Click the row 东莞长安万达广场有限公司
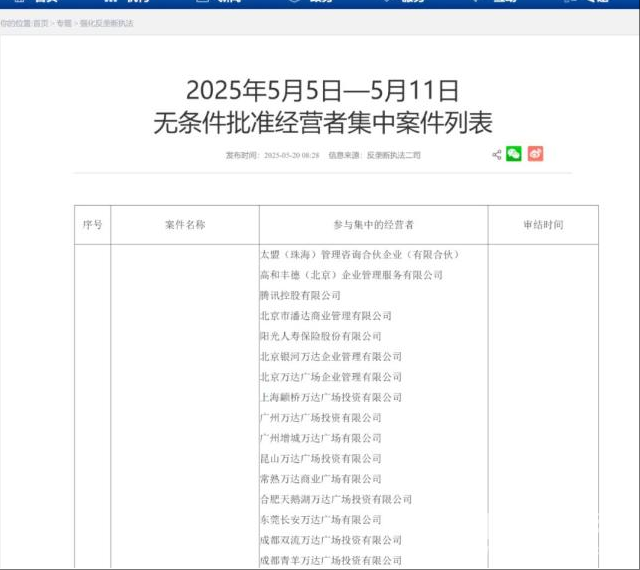640x570 pixels. [x=321, y=520]
